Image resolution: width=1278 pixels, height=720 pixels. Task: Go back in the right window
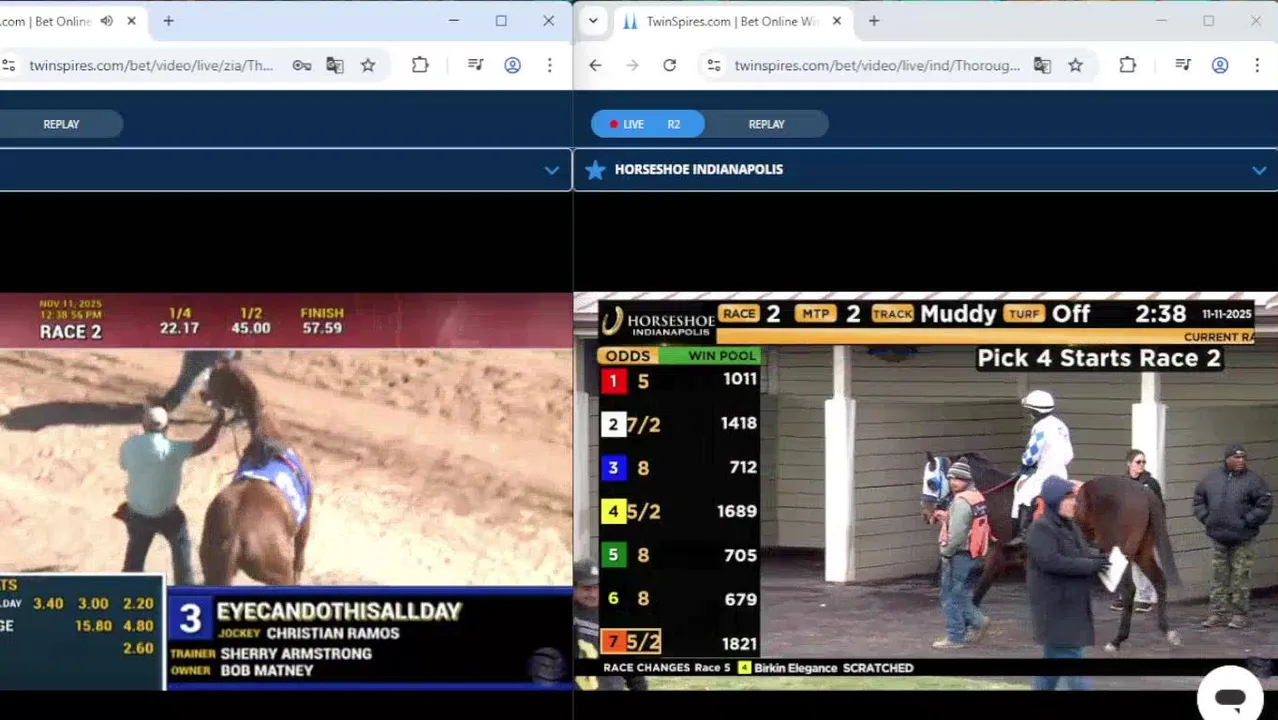(x=595, y=65)
